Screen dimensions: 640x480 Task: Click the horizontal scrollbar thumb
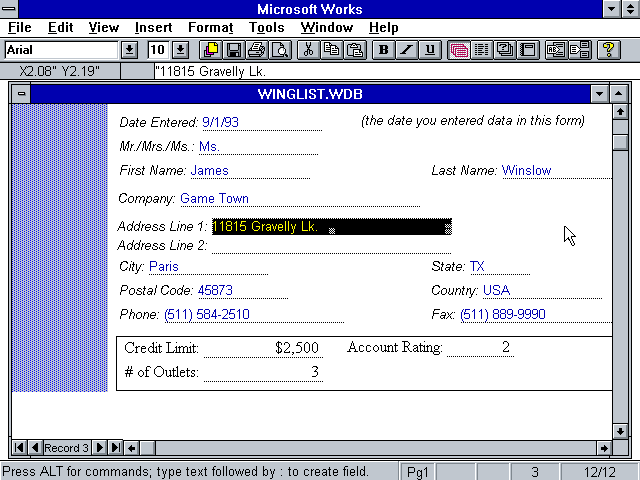(x=148, y=448)
